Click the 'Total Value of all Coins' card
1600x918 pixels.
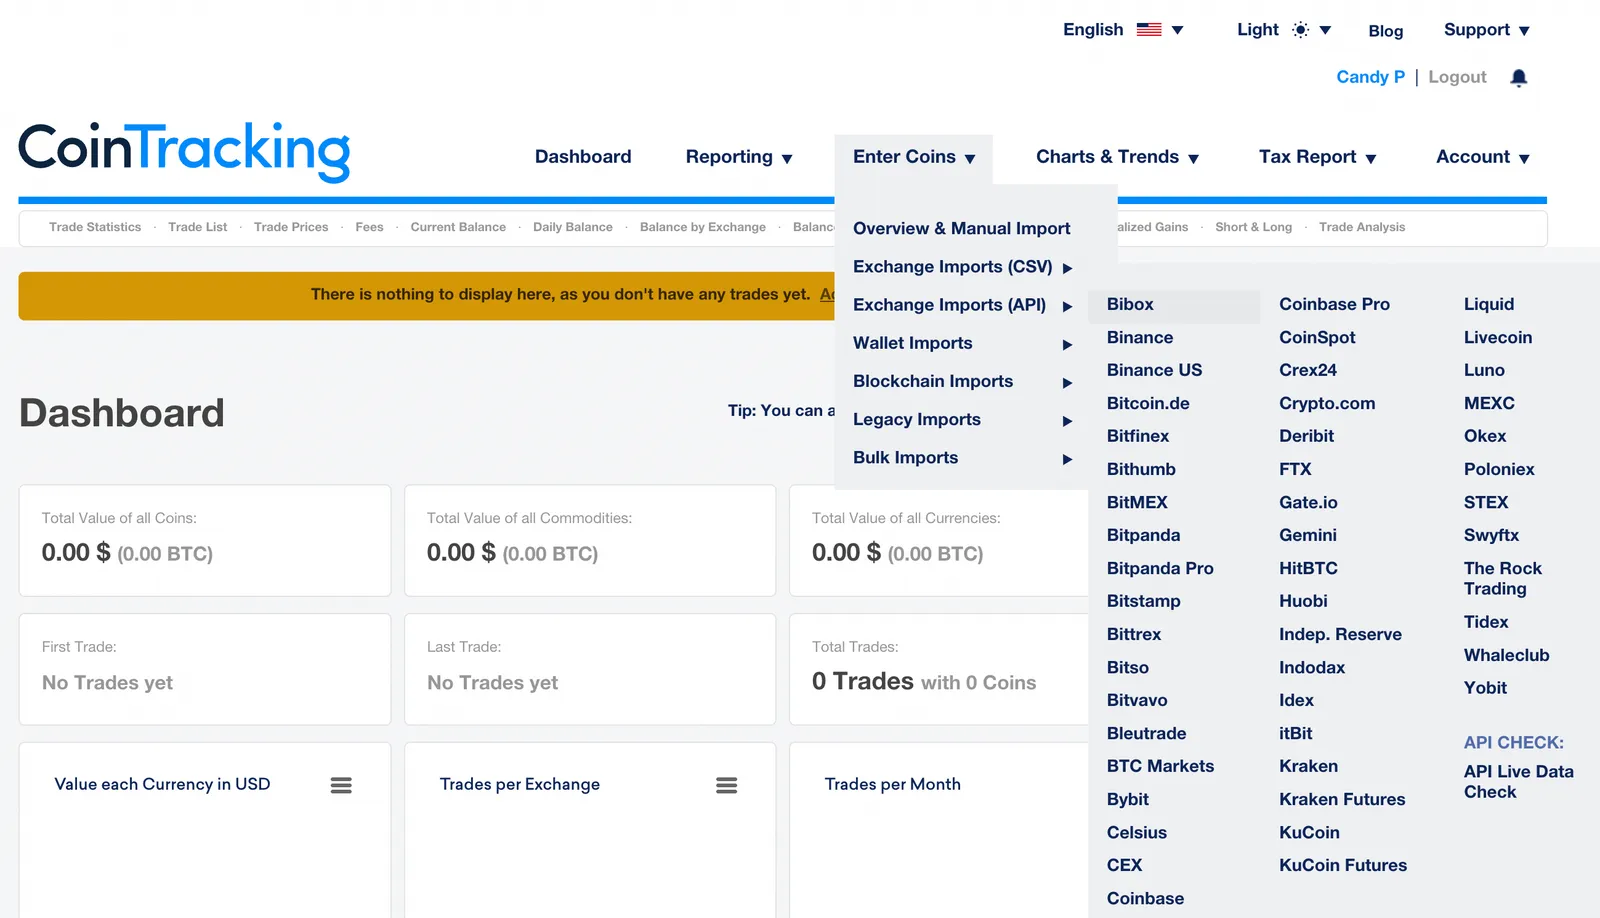click(205, 540)
